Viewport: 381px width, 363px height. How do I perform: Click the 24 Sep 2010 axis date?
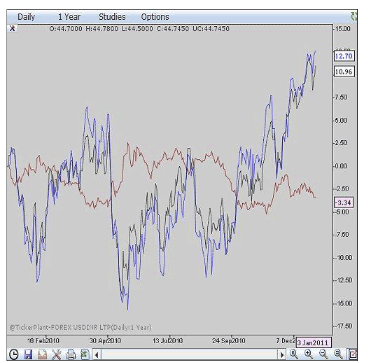click(229, 341)
